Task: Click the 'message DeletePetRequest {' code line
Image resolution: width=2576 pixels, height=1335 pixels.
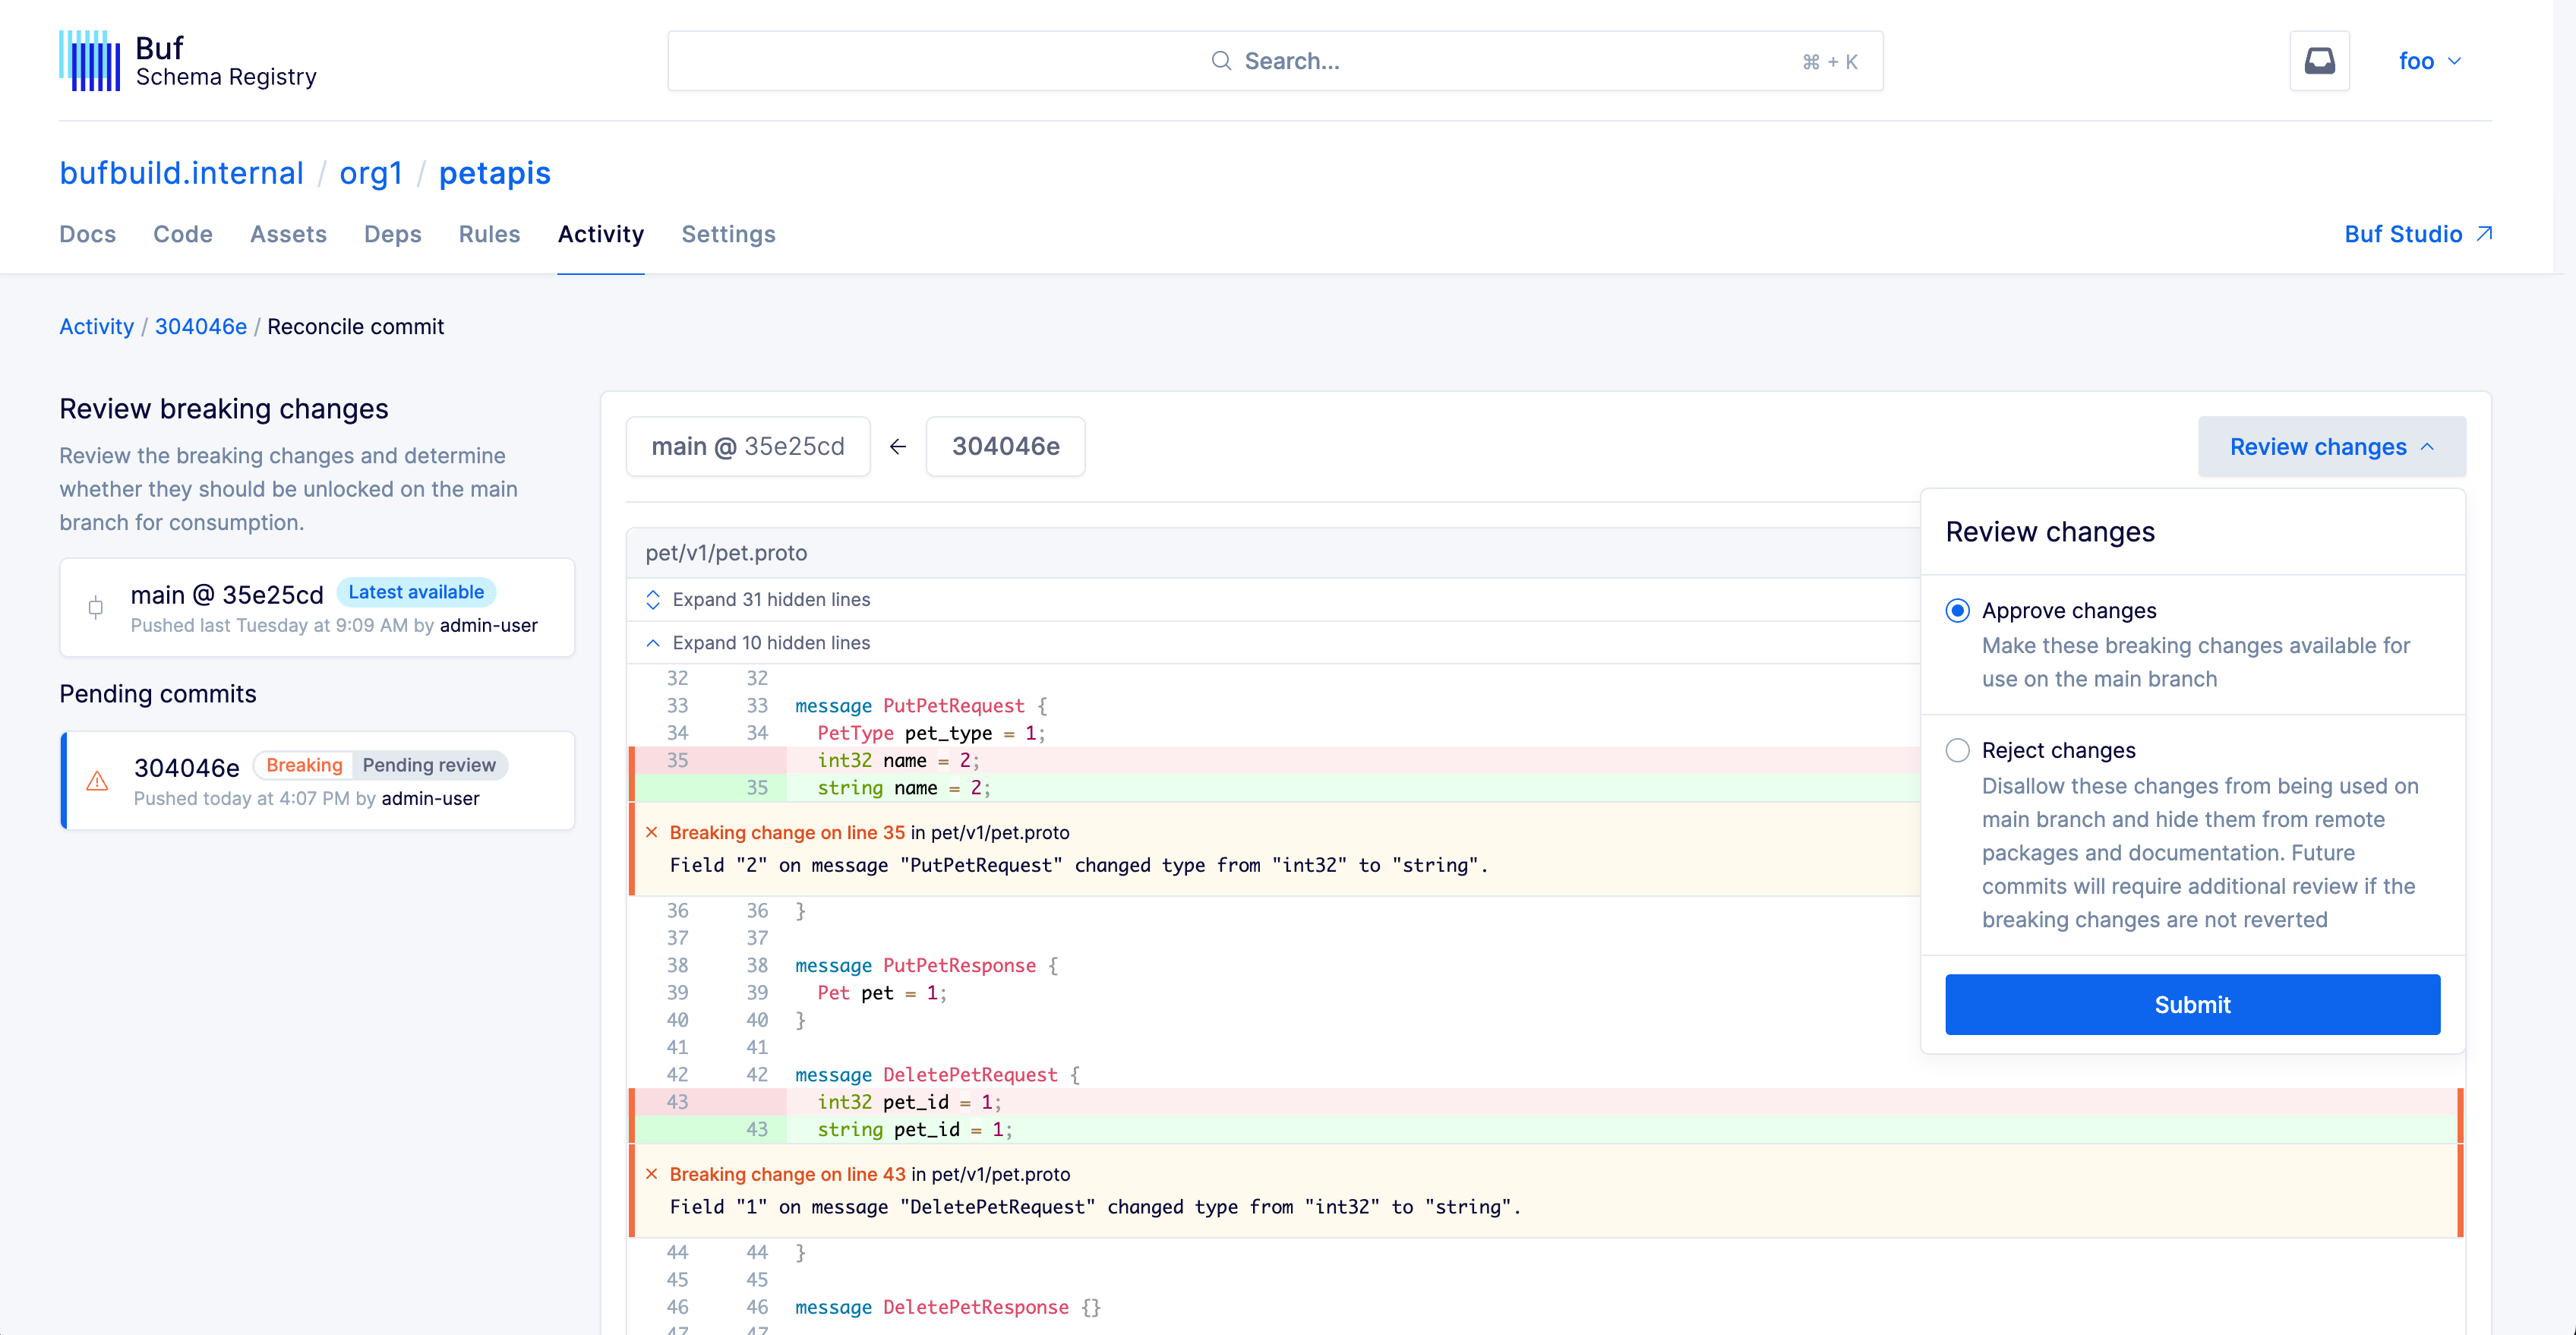Action: [x=938, y=1075]
